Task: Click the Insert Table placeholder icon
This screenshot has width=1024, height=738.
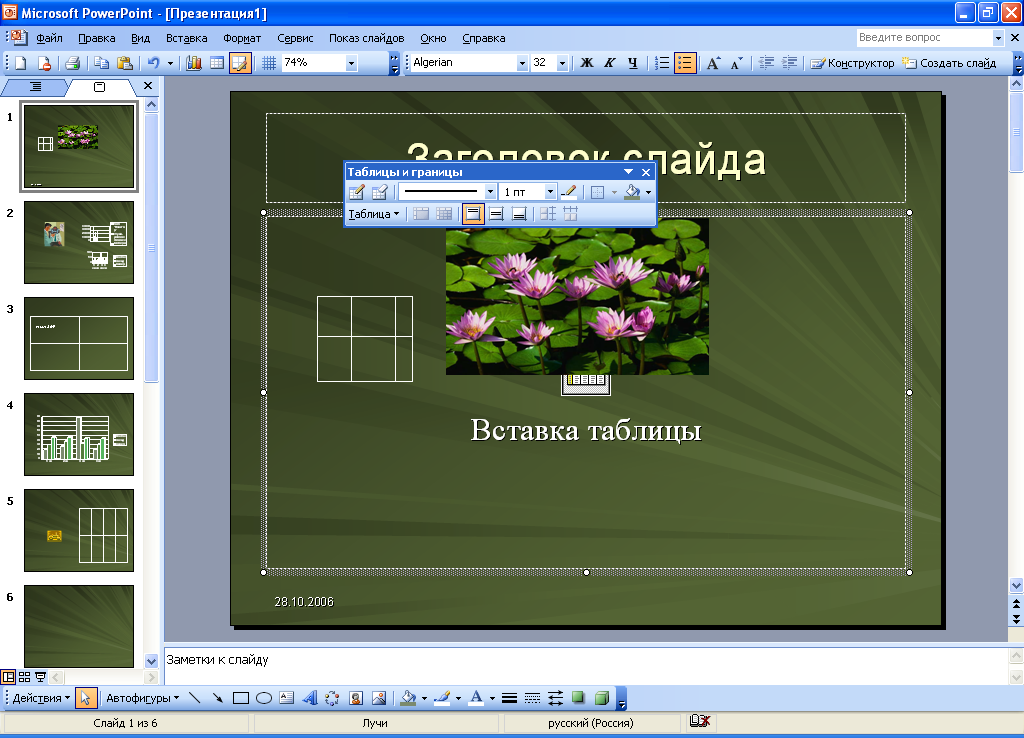Action: tap(586, 384)
